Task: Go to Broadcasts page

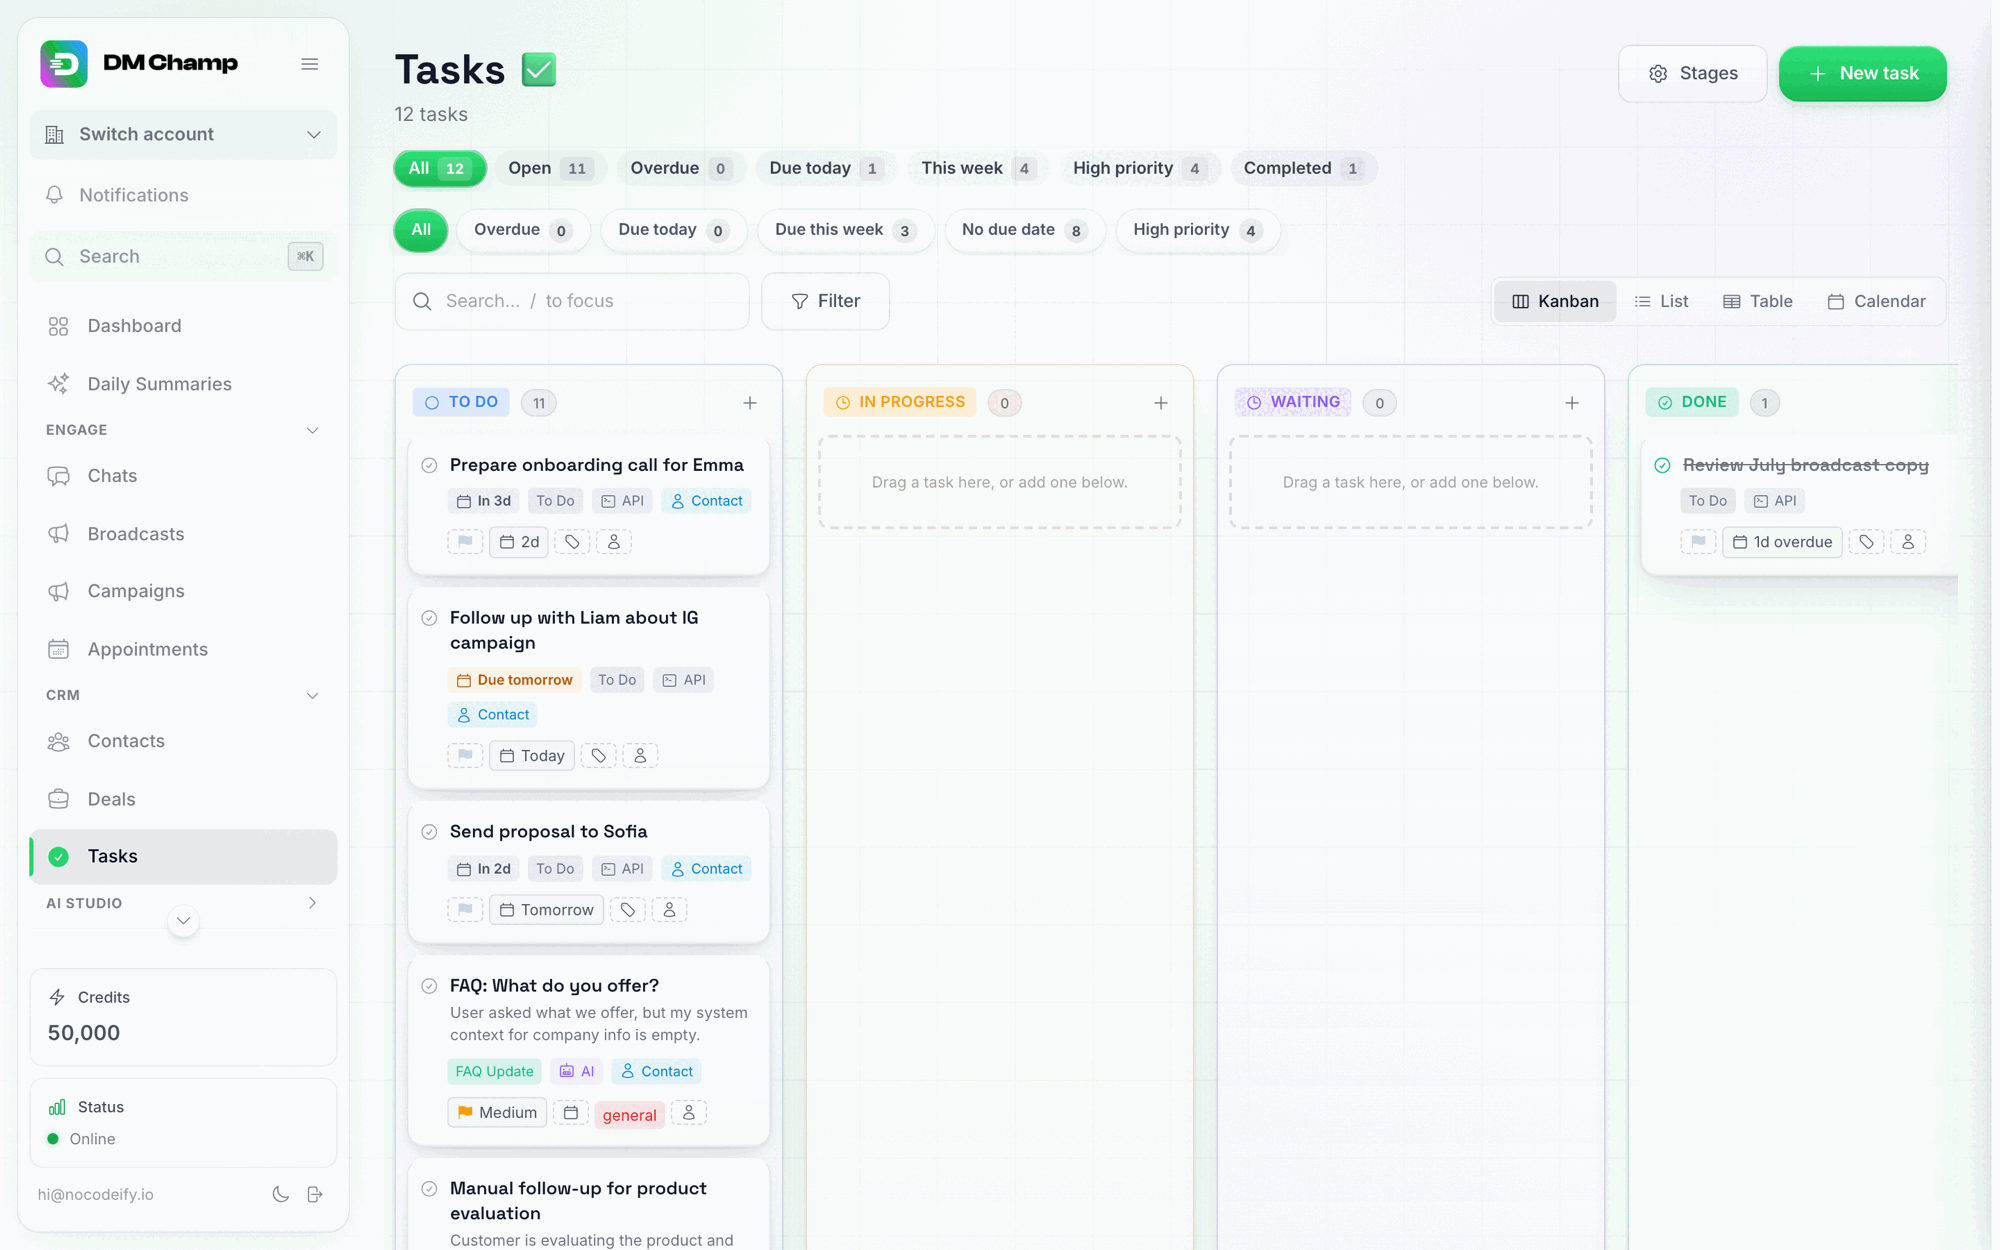Action: coord(183,534)
